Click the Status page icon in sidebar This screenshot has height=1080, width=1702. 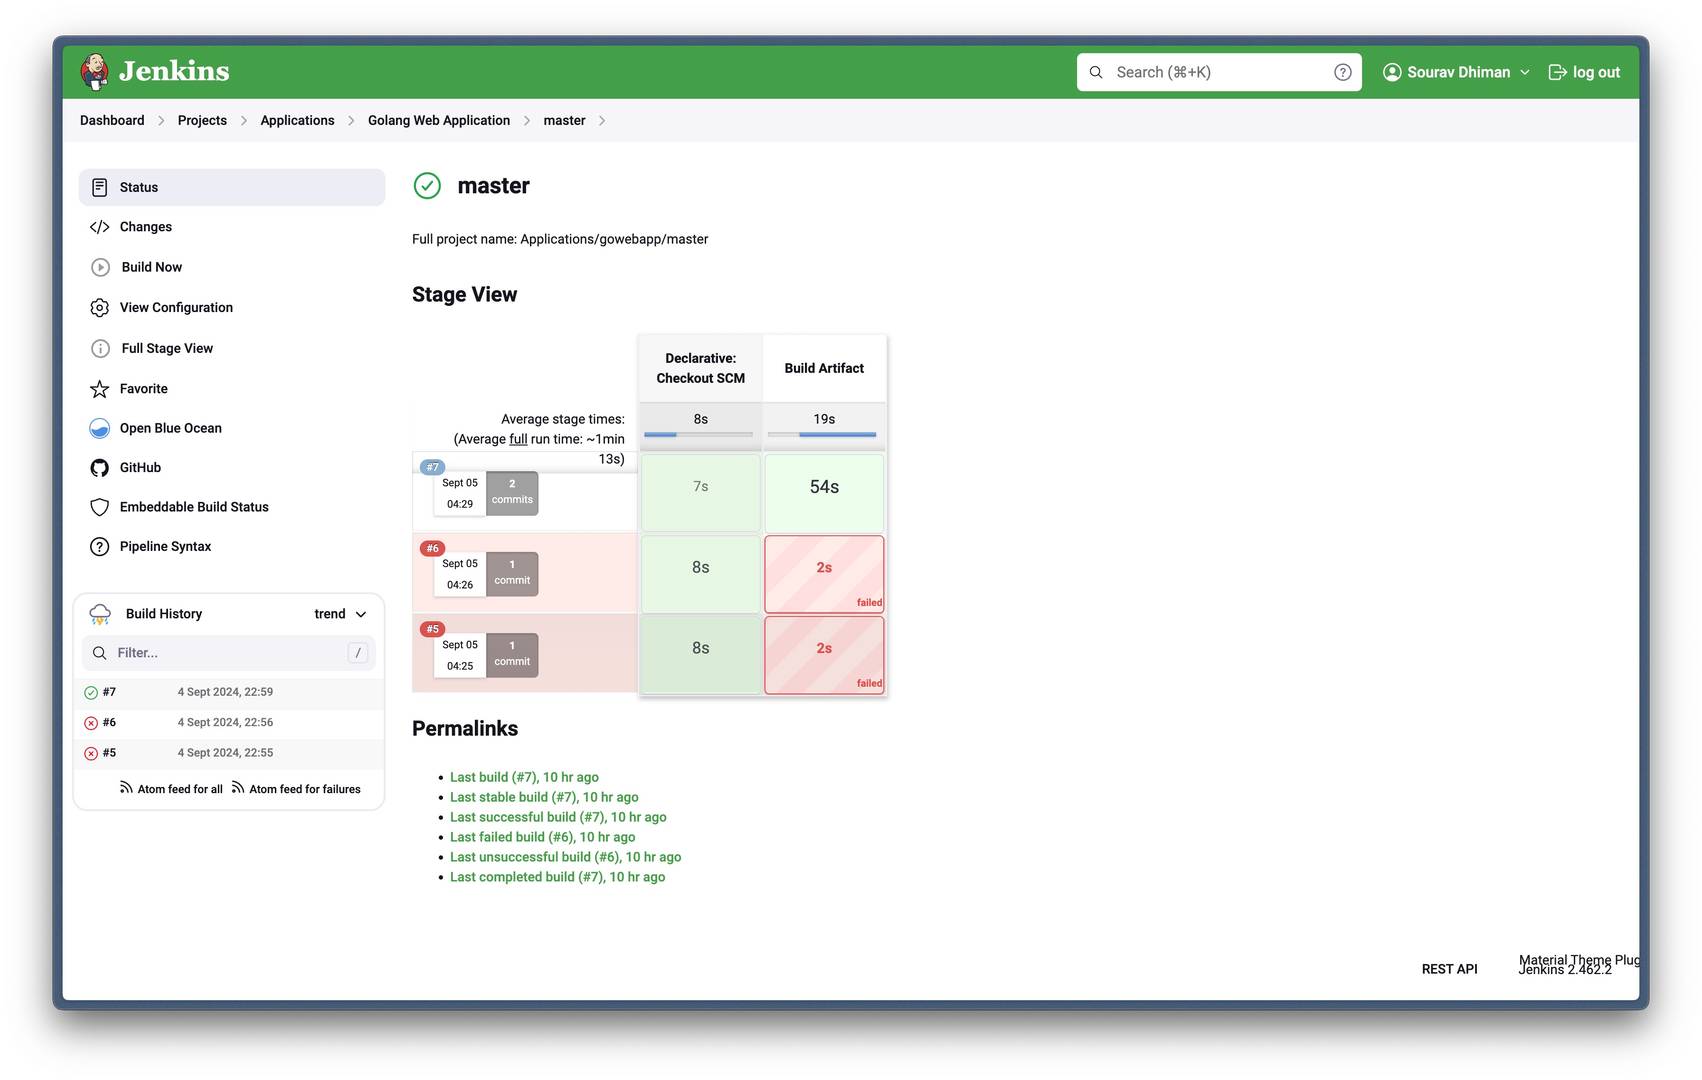click(100, 187)
